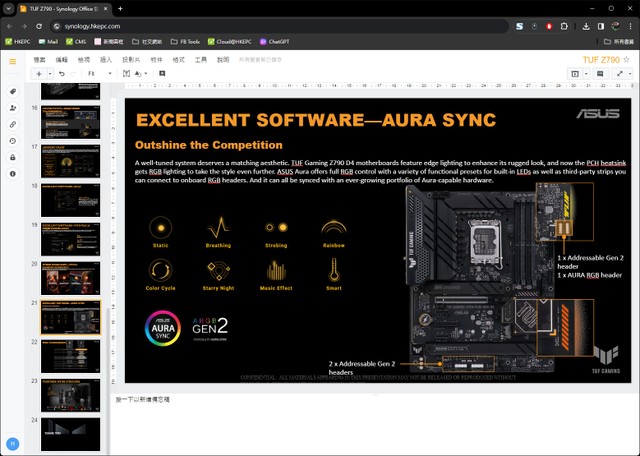Open the 格式 (Format) menu
Screen dimensions: 640x456
tap(179, 60)
